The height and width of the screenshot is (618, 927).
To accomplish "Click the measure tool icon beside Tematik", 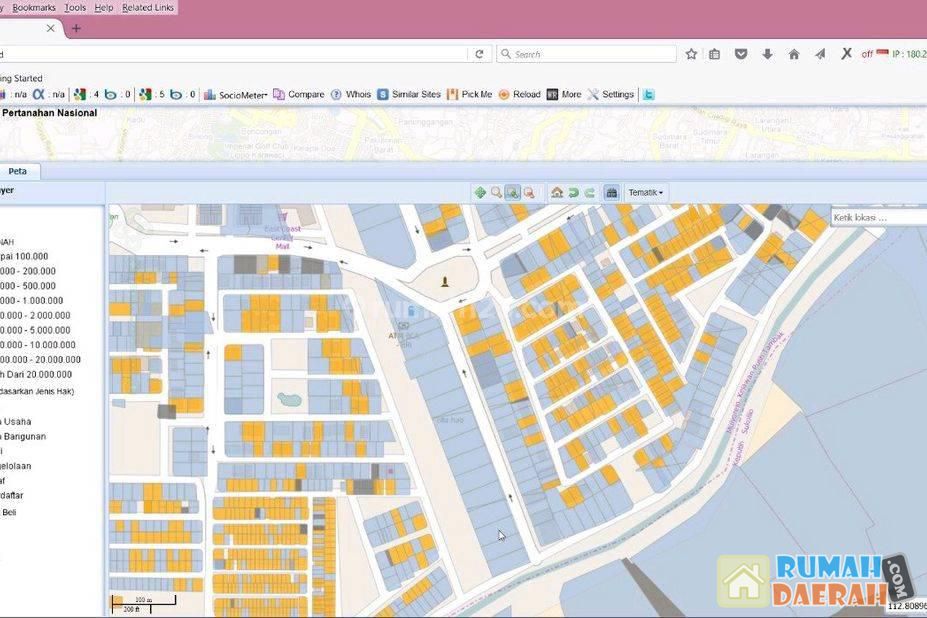I will (611, 193).
